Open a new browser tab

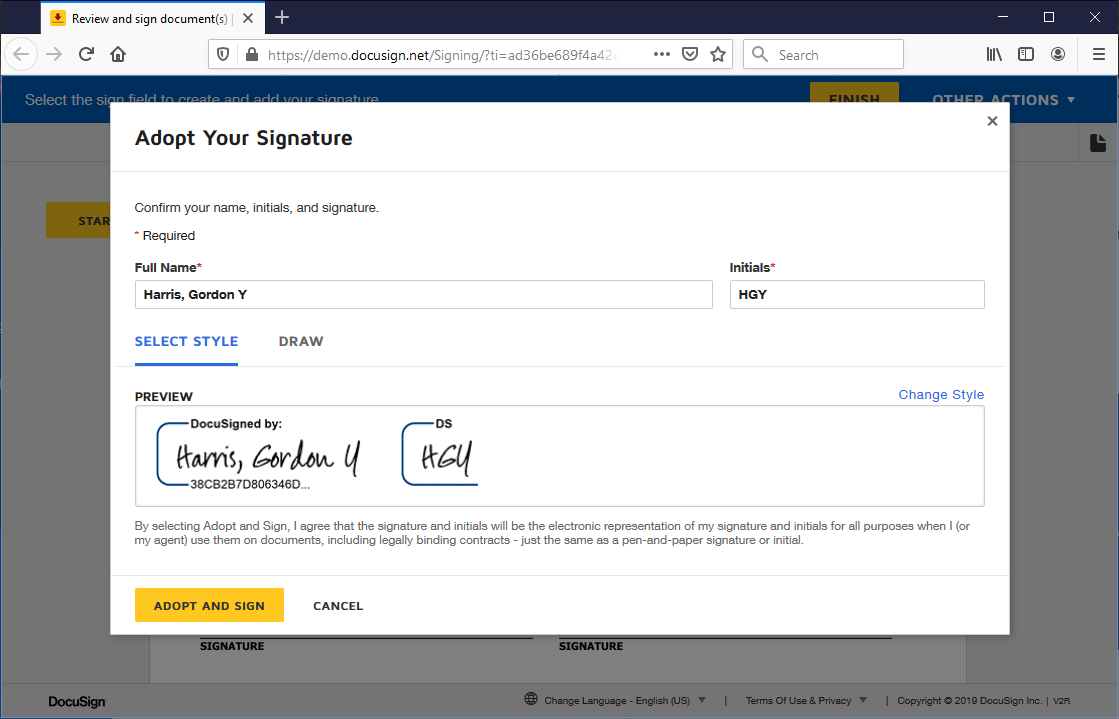tap(282, 18)
